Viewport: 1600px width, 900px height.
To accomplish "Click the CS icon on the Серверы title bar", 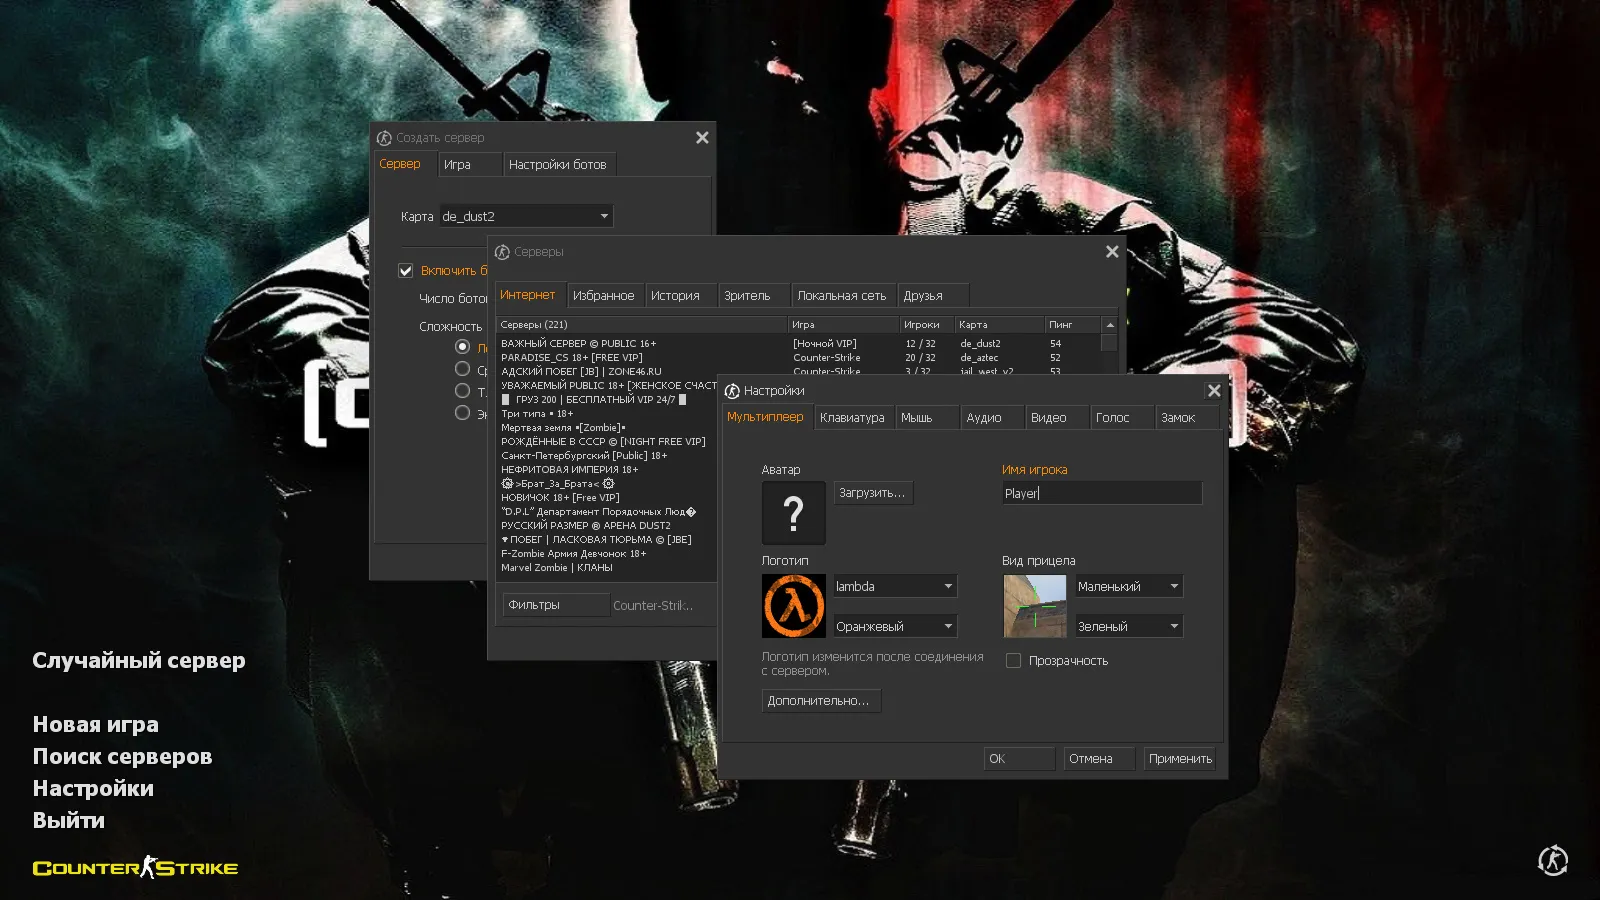I will 504,251.
